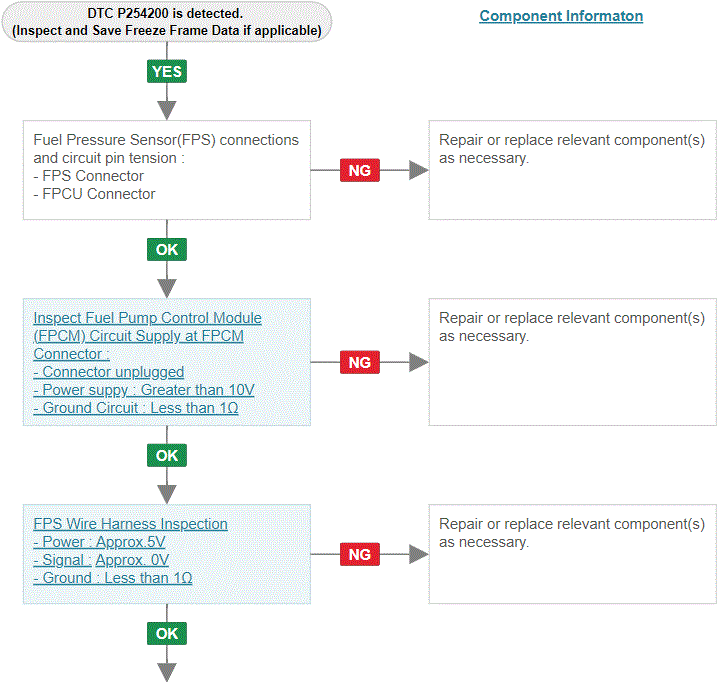The height and width of the screenshot is (688, 719).
Task: Click the Power Approx.5V link
Action: 99,542
